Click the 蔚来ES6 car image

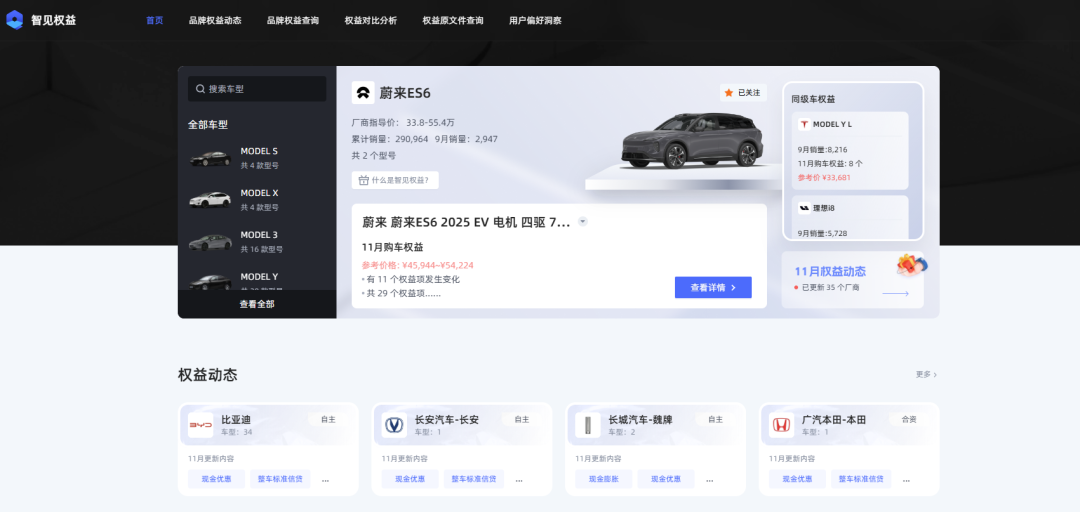tap(692, 141)
